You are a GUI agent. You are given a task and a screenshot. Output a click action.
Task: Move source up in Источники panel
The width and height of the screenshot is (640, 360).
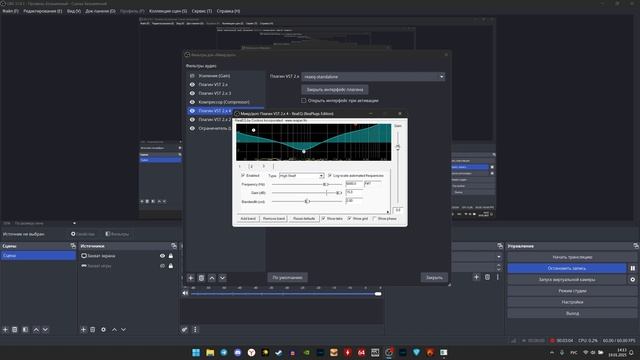point(114,329)
